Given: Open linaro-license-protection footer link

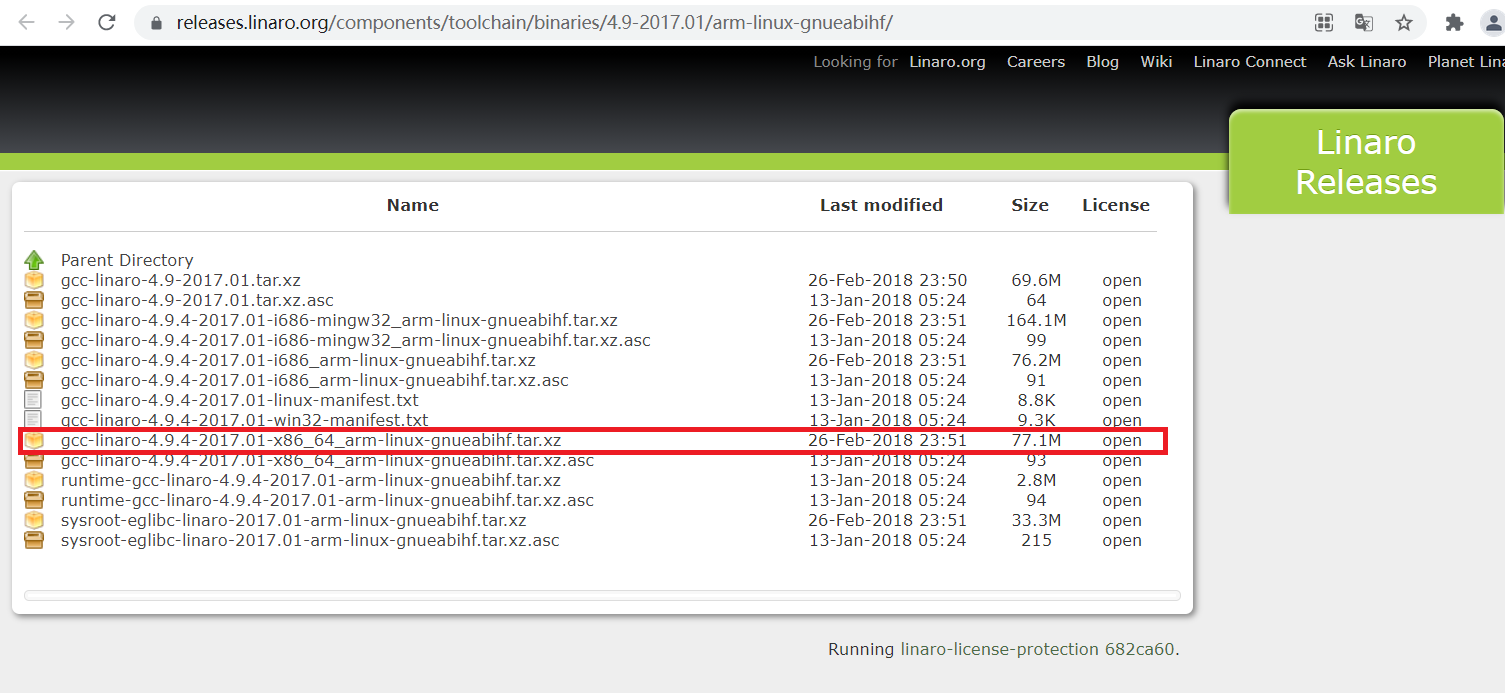Looking at the screenshot, I should point(999,649).
